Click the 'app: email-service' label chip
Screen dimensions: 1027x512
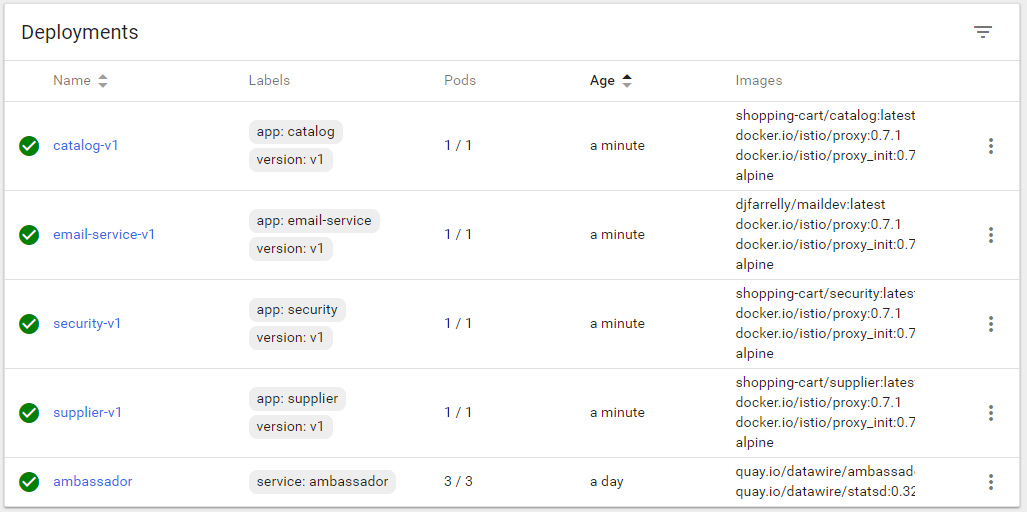[314, 221]
